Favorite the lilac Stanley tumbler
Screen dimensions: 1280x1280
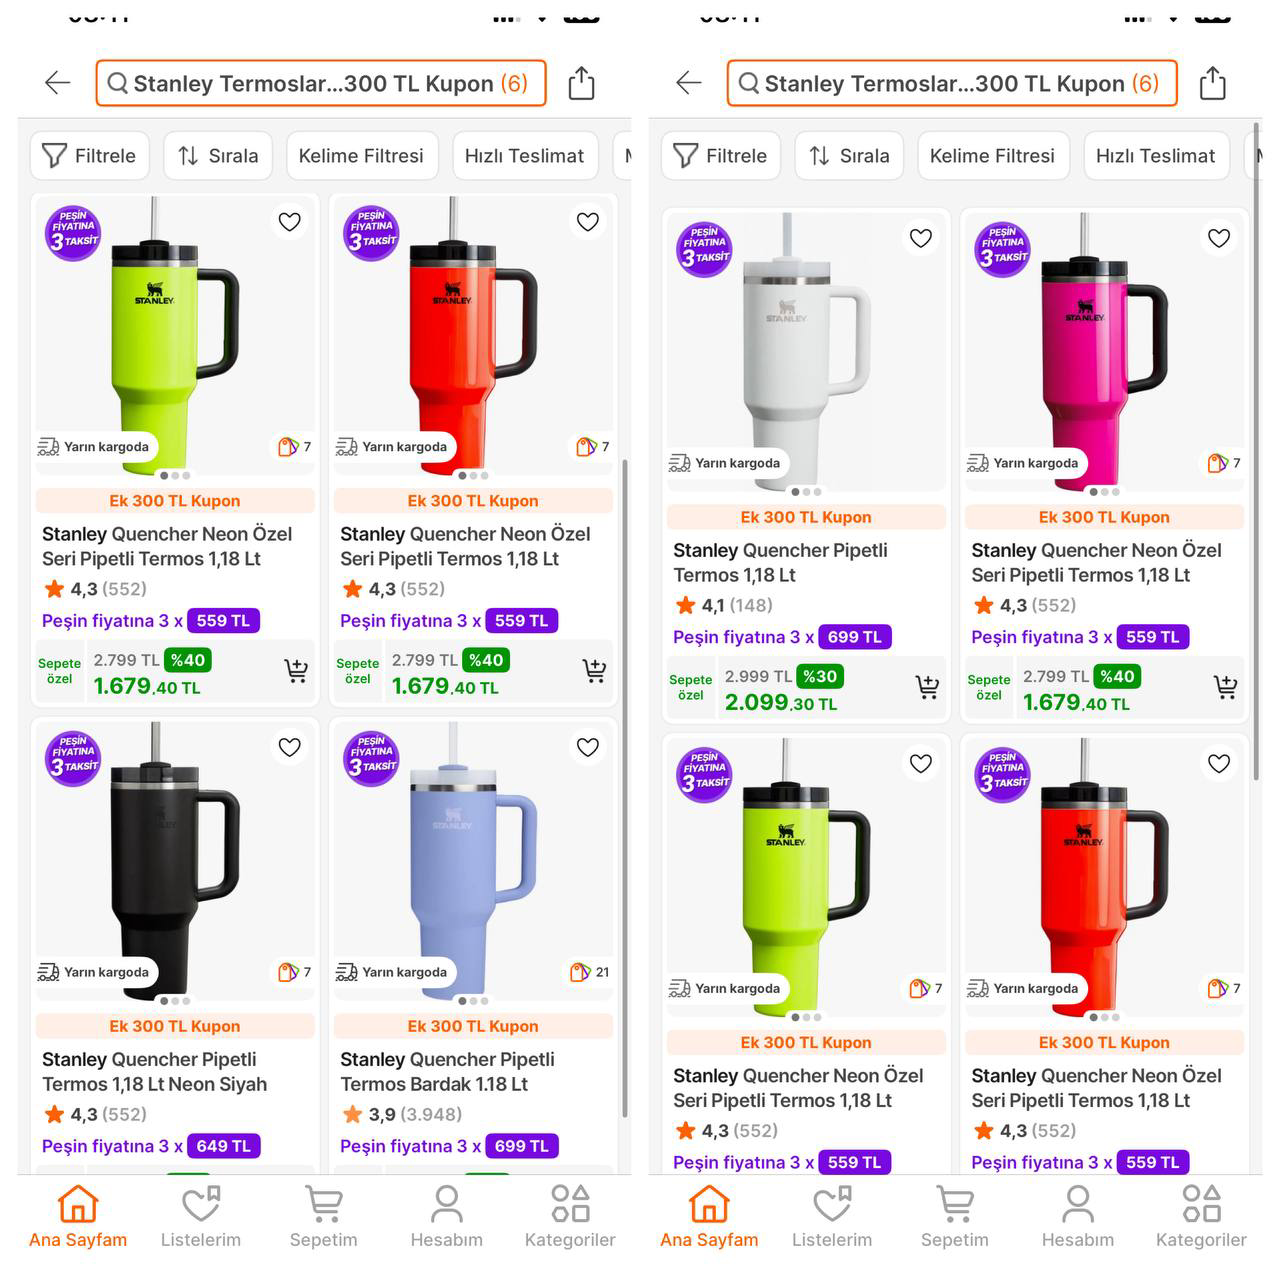point(588,747)
